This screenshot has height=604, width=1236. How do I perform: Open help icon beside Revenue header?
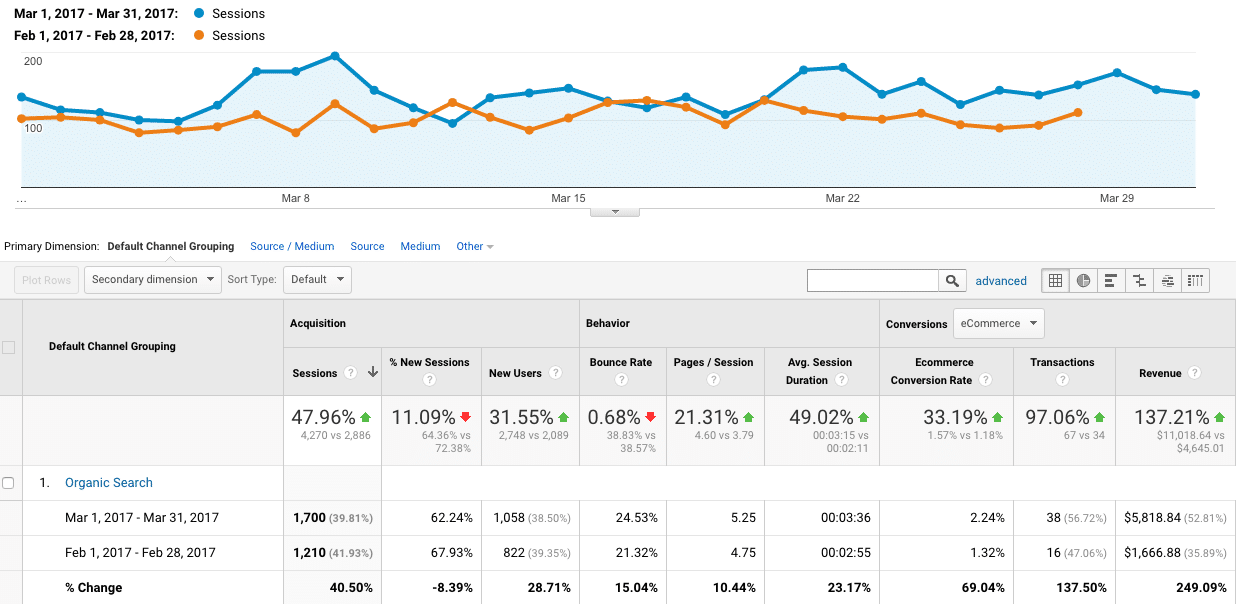coord(1195,373)
